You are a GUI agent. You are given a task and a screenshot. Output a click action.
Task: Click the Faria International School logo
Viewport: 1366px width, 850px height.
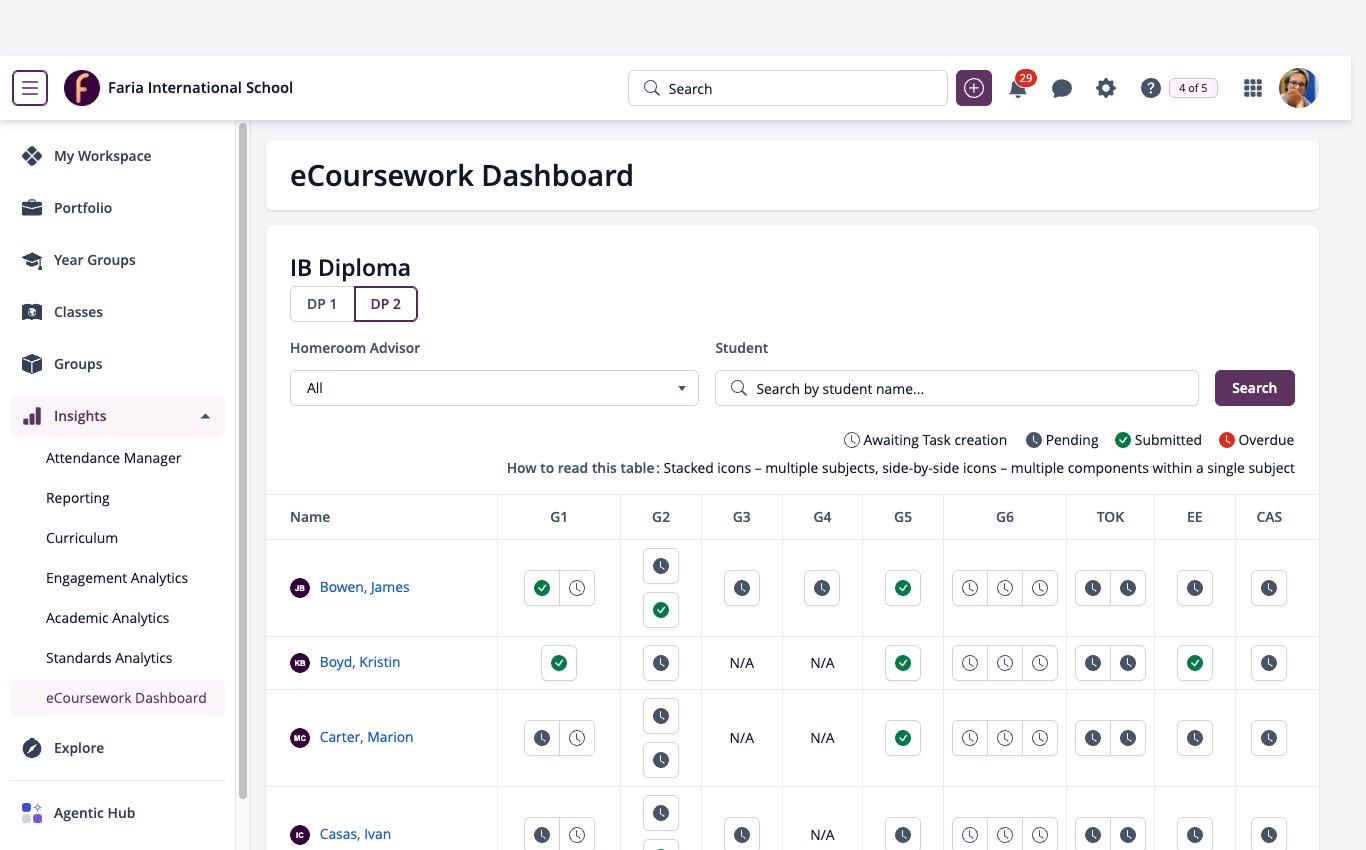(x=82, y=88)
